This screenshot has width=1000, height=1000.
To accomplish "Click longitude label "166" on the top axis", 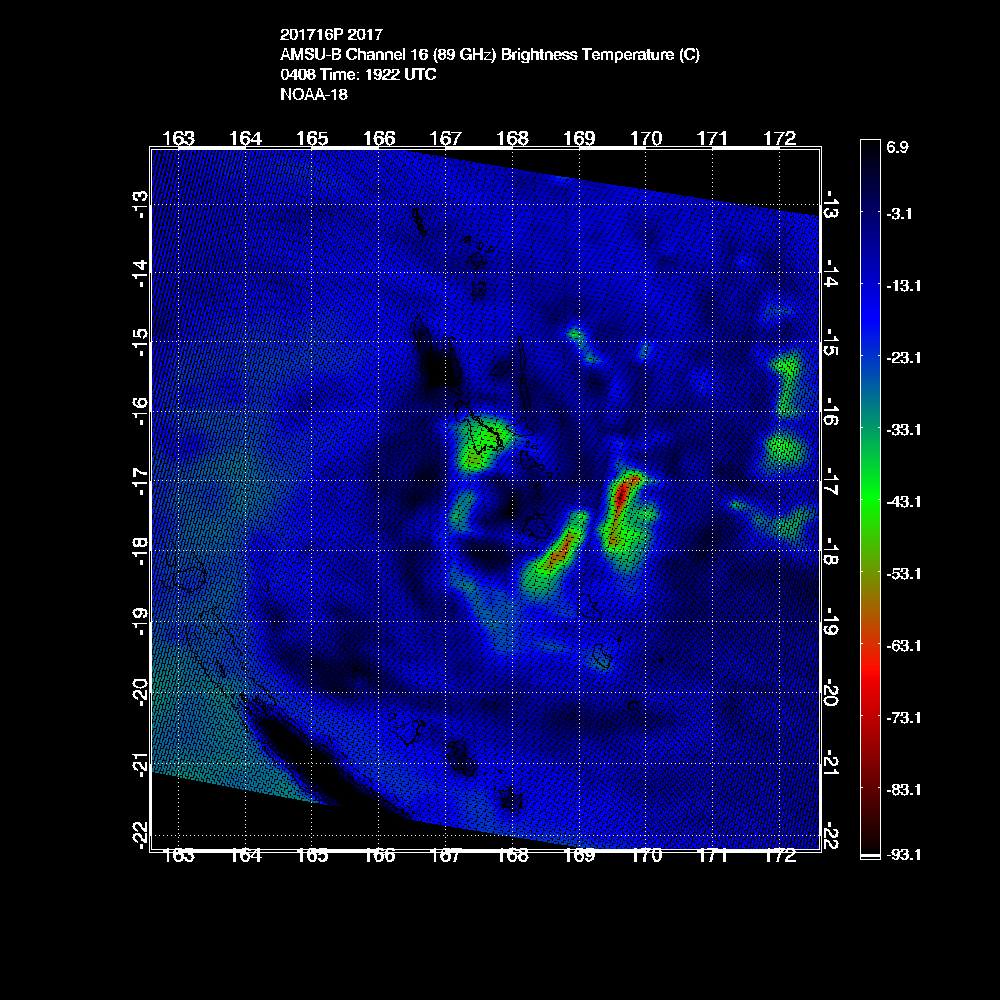I will pyautogui.click(x=379, y=138).
